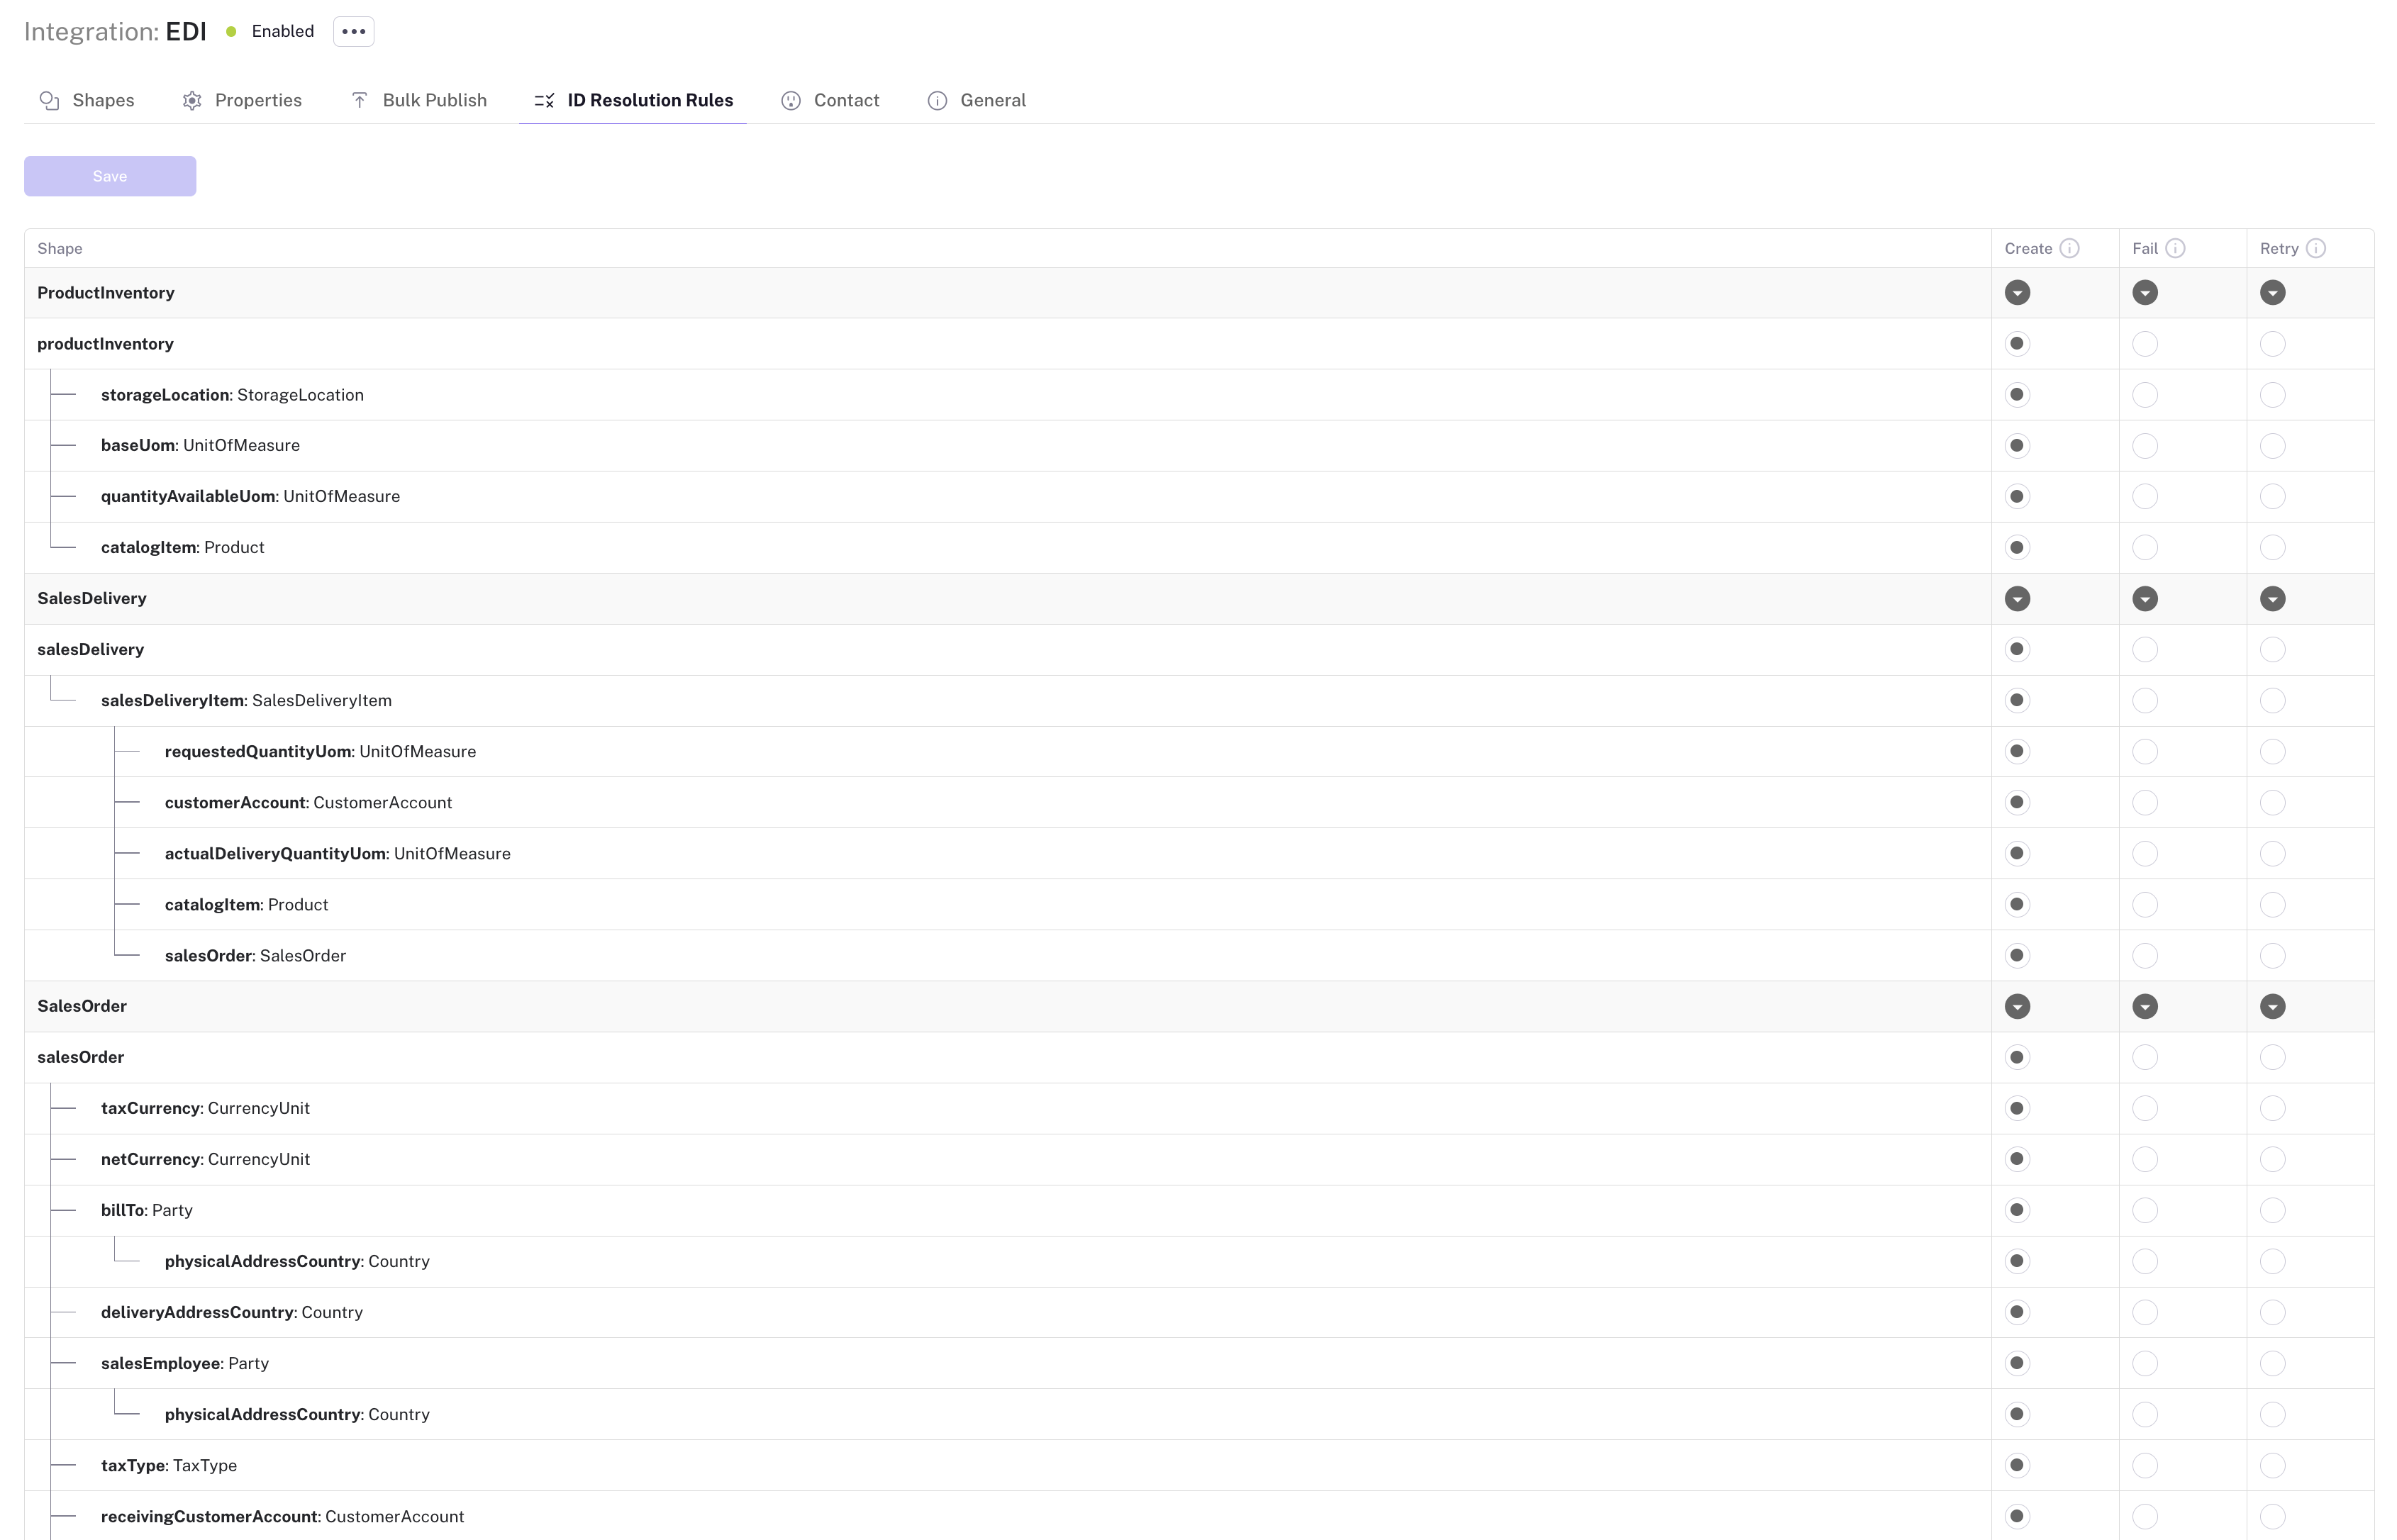Viewport: 2397px width, 1540px height.
Task: Click the Properties gear icon
Action: point(192,100)
